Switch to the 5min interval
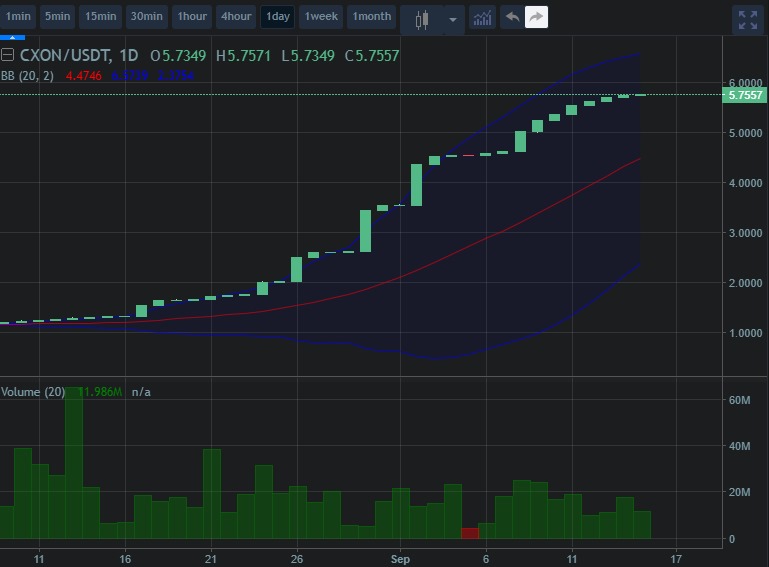769x567 pixels. pos(57,17)
